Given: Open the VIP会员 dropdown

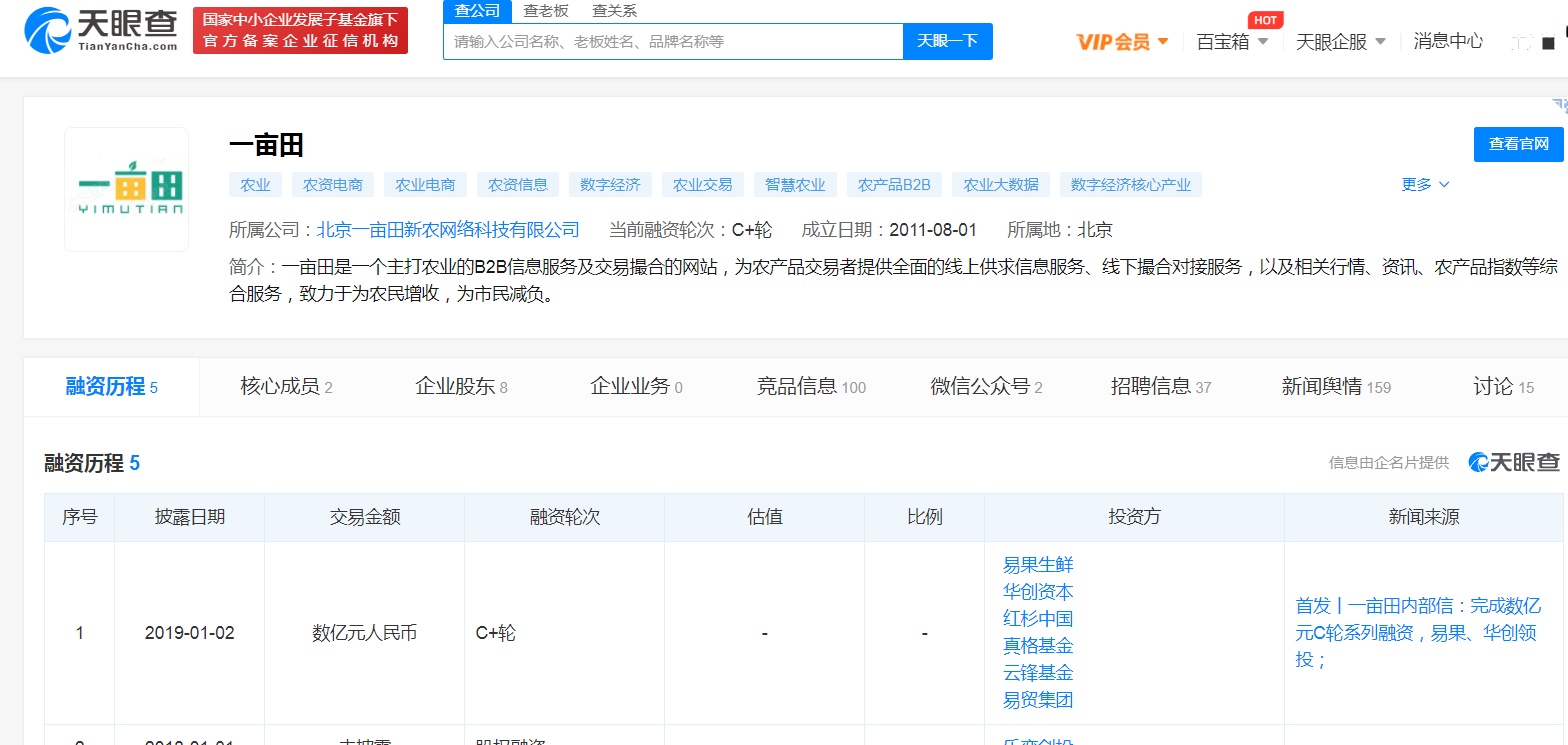Looking at the screenshot, I should (1123, 42).
